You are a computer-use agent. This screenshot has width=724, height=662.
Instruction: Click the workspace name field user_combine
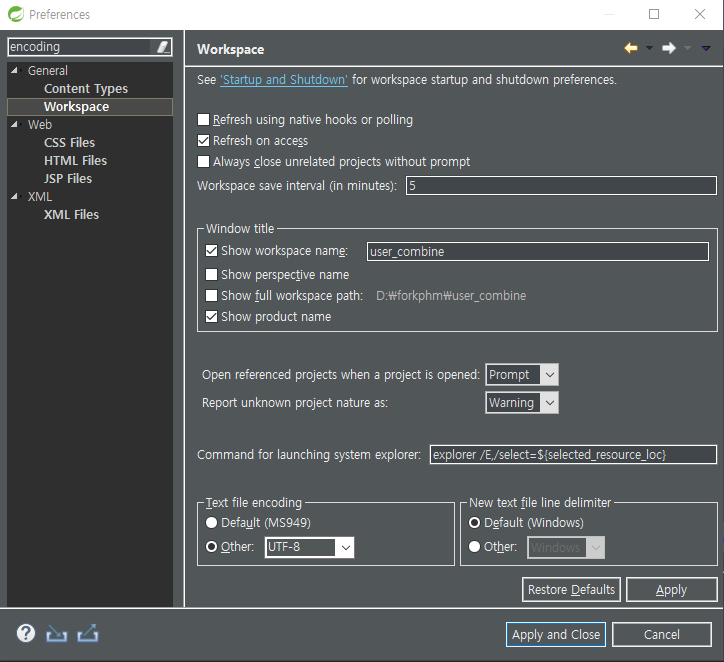pyautogui.click(x=538, y=252)
